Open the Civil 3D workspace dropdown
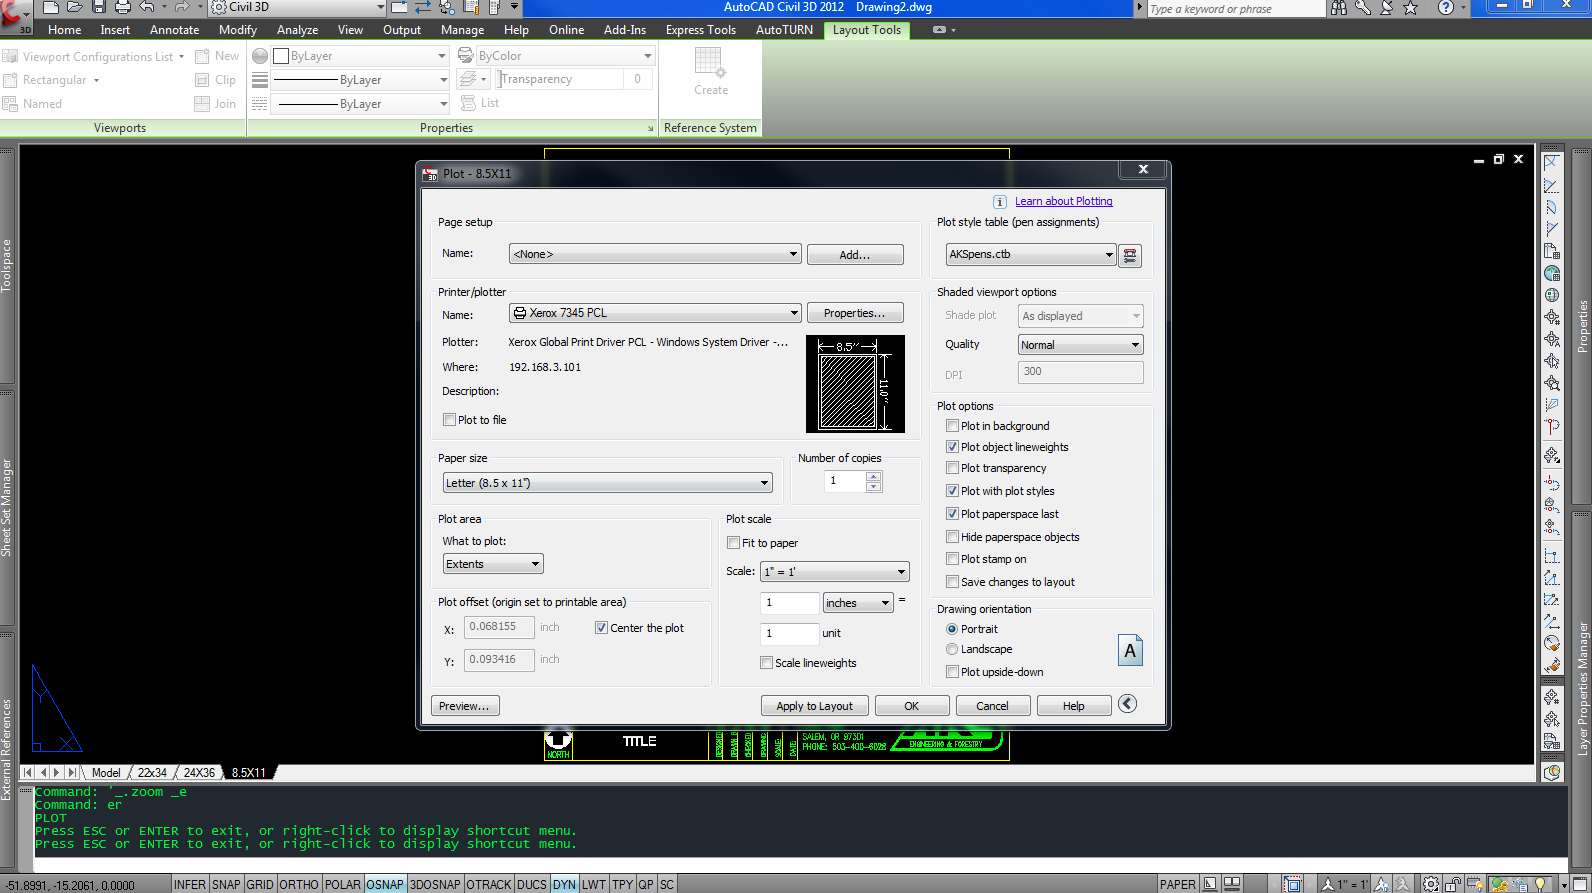The width and height of the screenshot is (1592, 893). [x=297, y=7]
